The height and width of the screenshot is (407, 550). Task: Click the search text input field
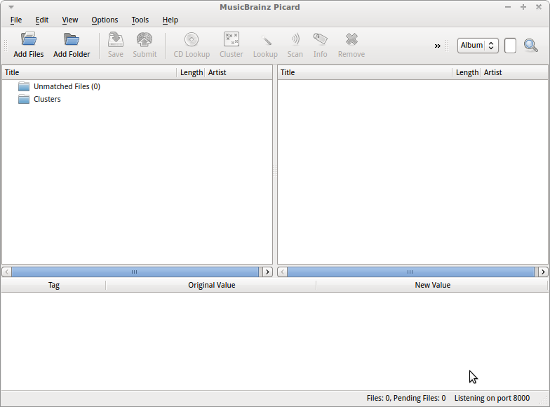click(x=510, y=46)
